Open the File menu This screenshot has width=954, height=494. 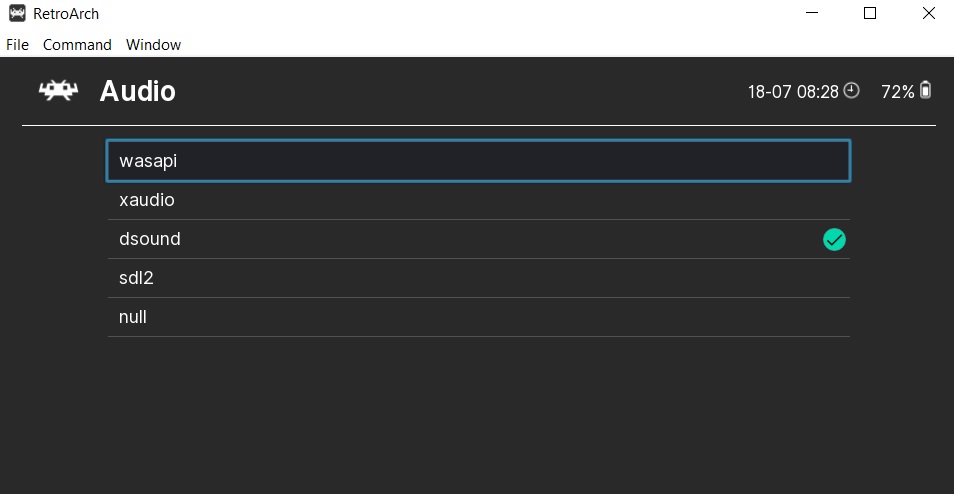[x=17, y=44]
